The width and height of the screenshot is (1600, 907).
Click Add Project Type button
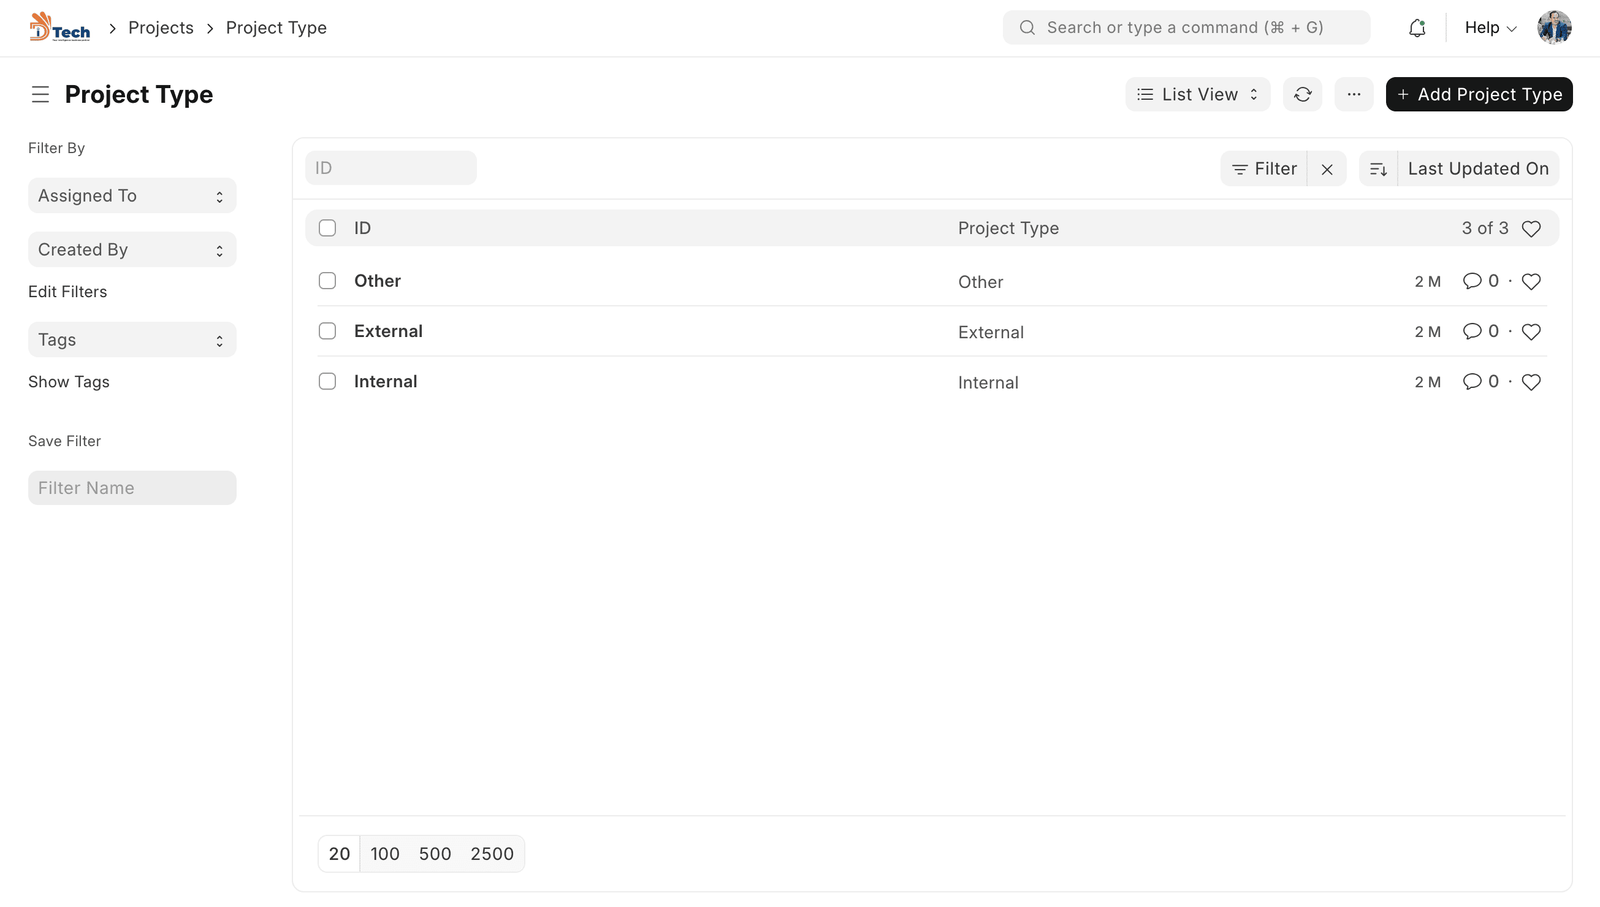point(1478,94)
